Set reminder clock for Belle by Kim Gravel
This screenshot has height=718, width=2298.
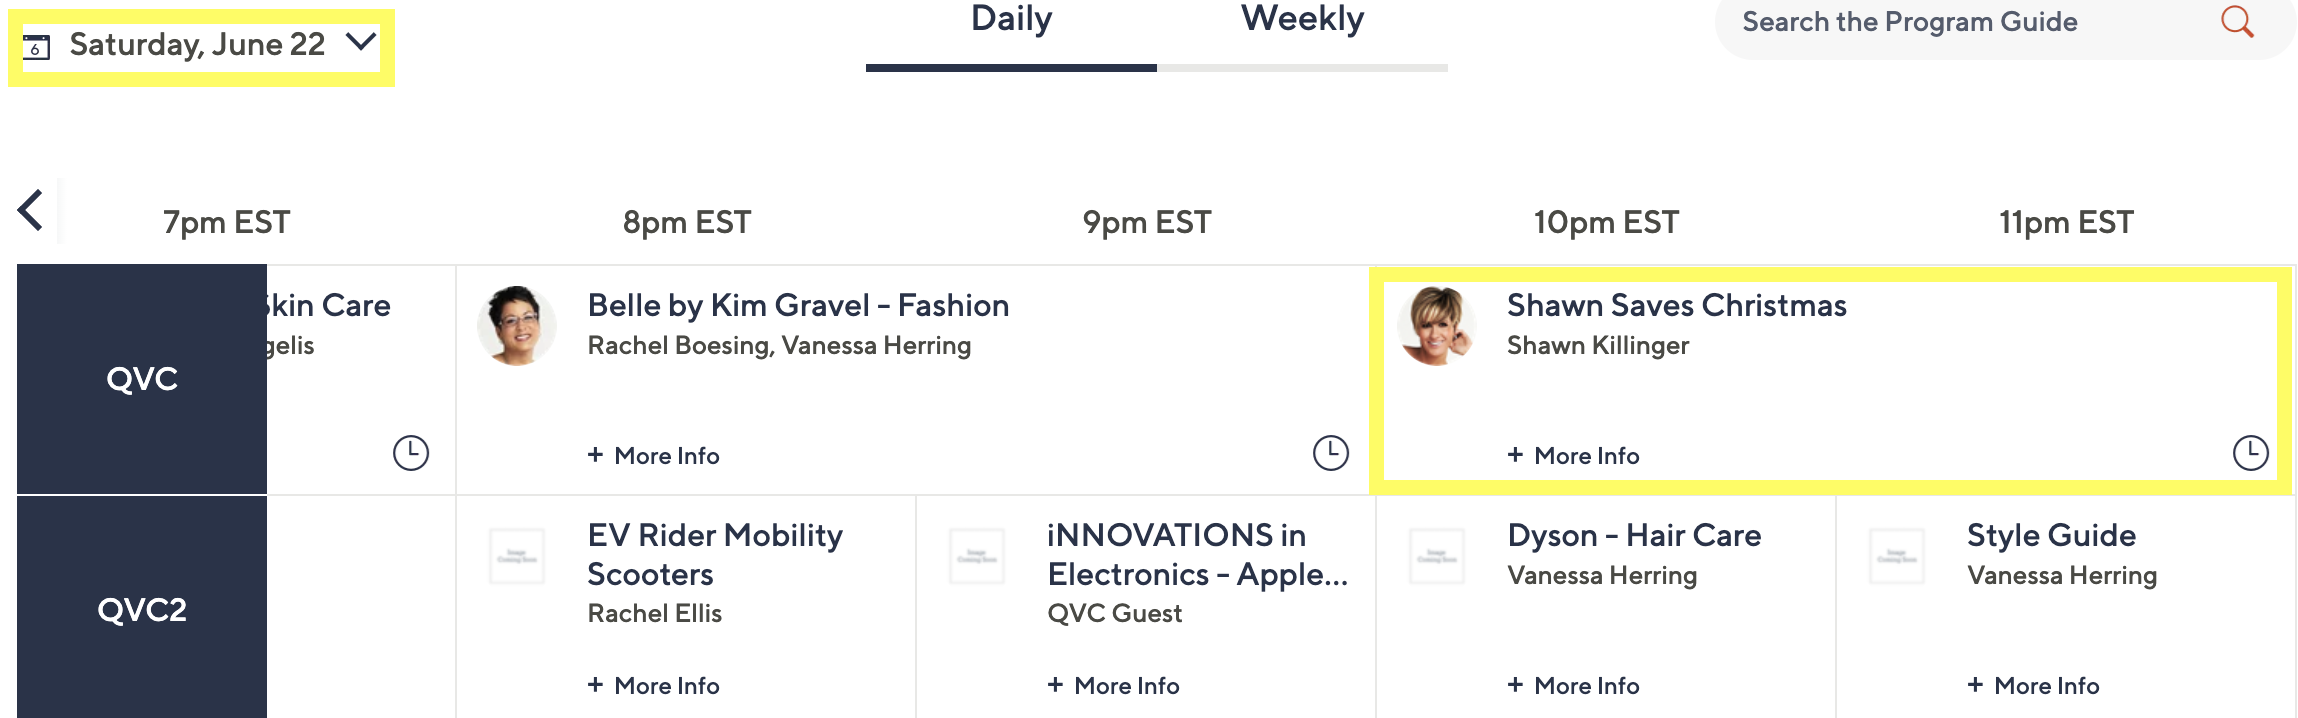pos(1330,453)
